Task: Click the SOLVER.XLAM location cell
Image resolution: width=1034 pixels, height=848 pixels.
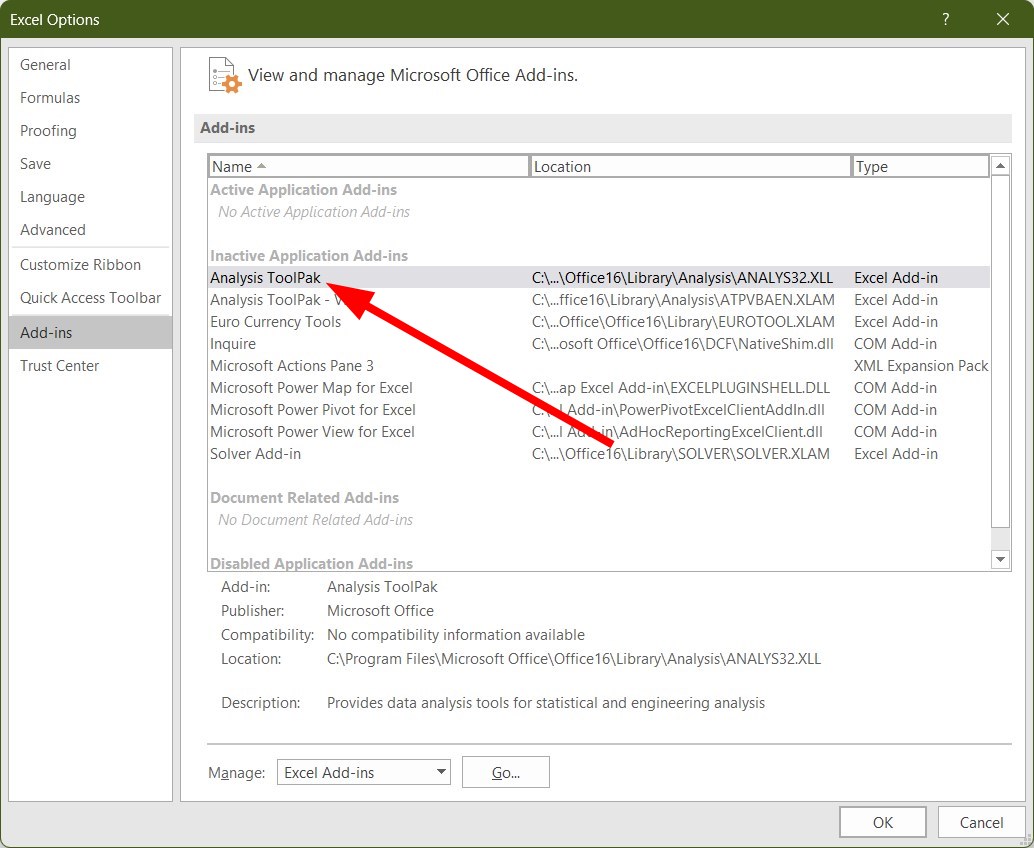Action: pyautogui.click(x=681, y=454)
